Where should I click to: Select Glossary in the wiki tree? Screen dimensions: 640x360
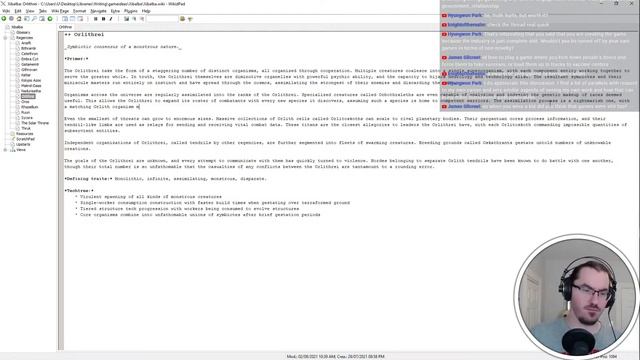23,32
